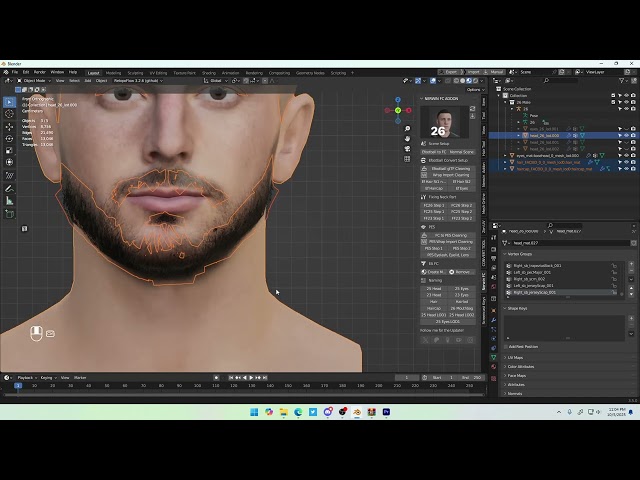Click the 26 Head naming button
Image resolution: width=640 pixels, height=480 pixels.
click(x=434, y=289)
